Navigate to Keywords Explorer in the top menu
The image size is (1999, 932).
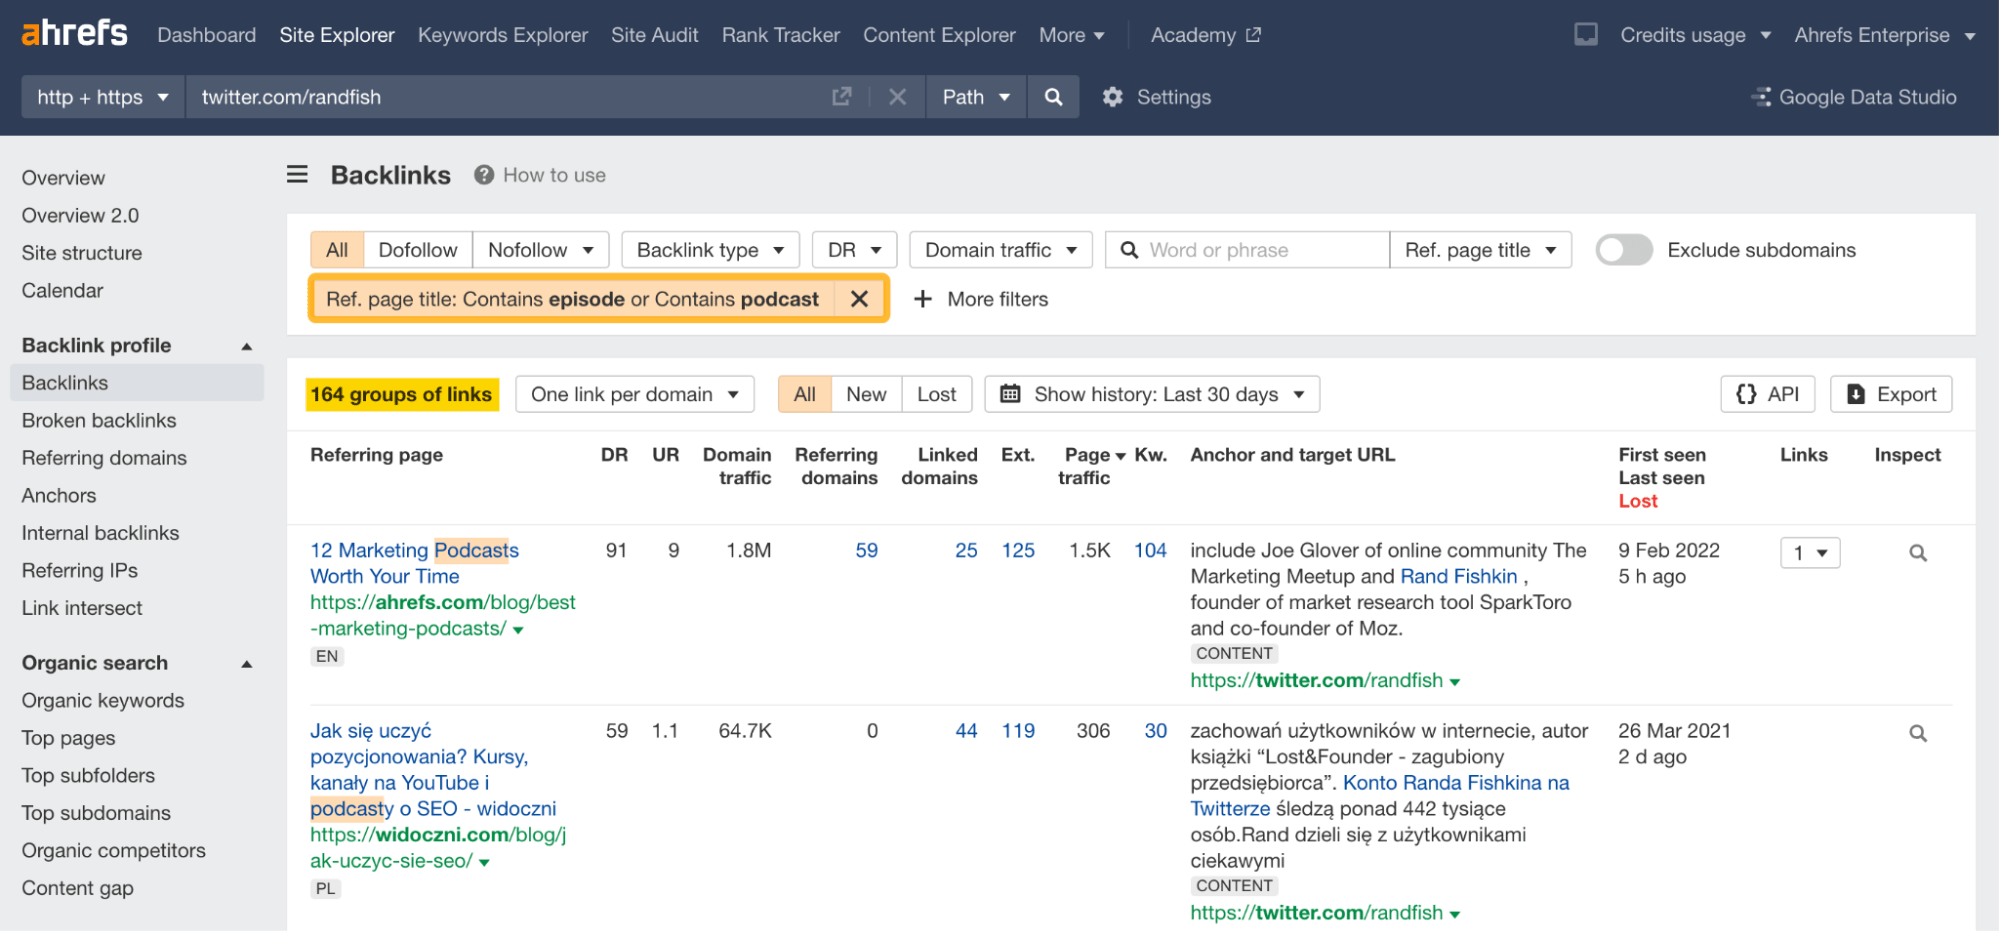(502, 34)
